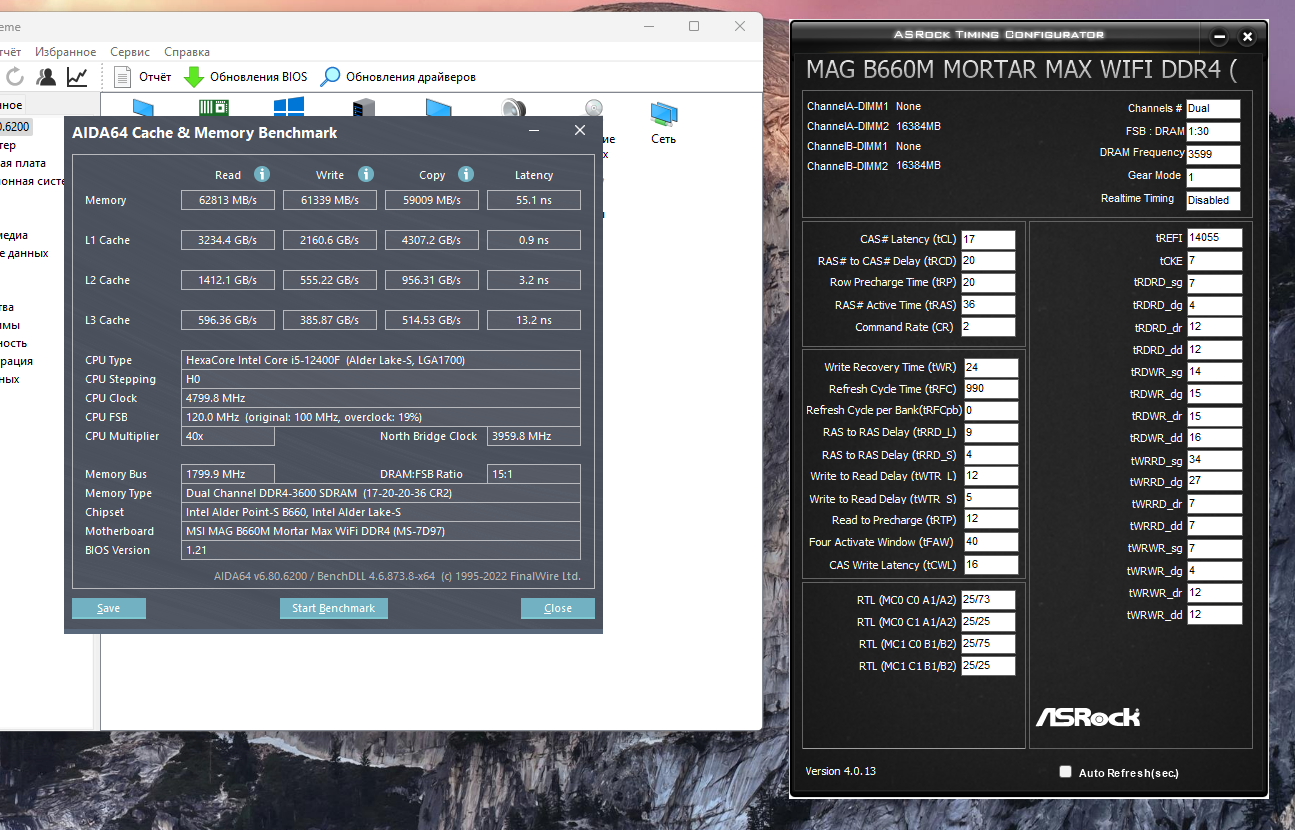Image resolution: width=1295 pixels, height=830 pixels.
Task: Open the Сервис menu
Action: pyautogui.click(x=130, y=52)
